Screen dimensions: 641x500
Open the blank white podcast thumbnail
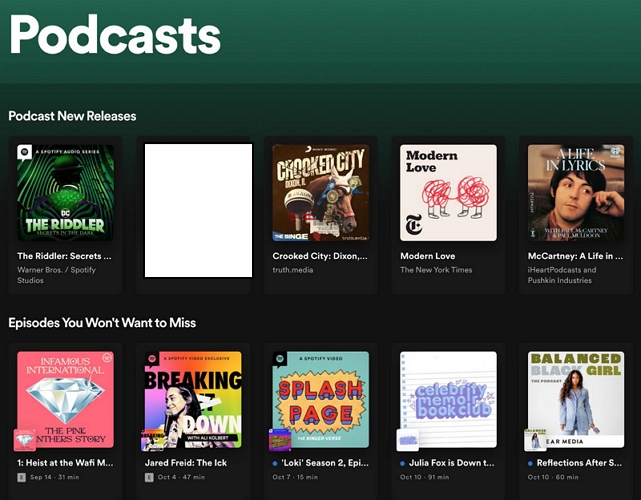point(198,210)
